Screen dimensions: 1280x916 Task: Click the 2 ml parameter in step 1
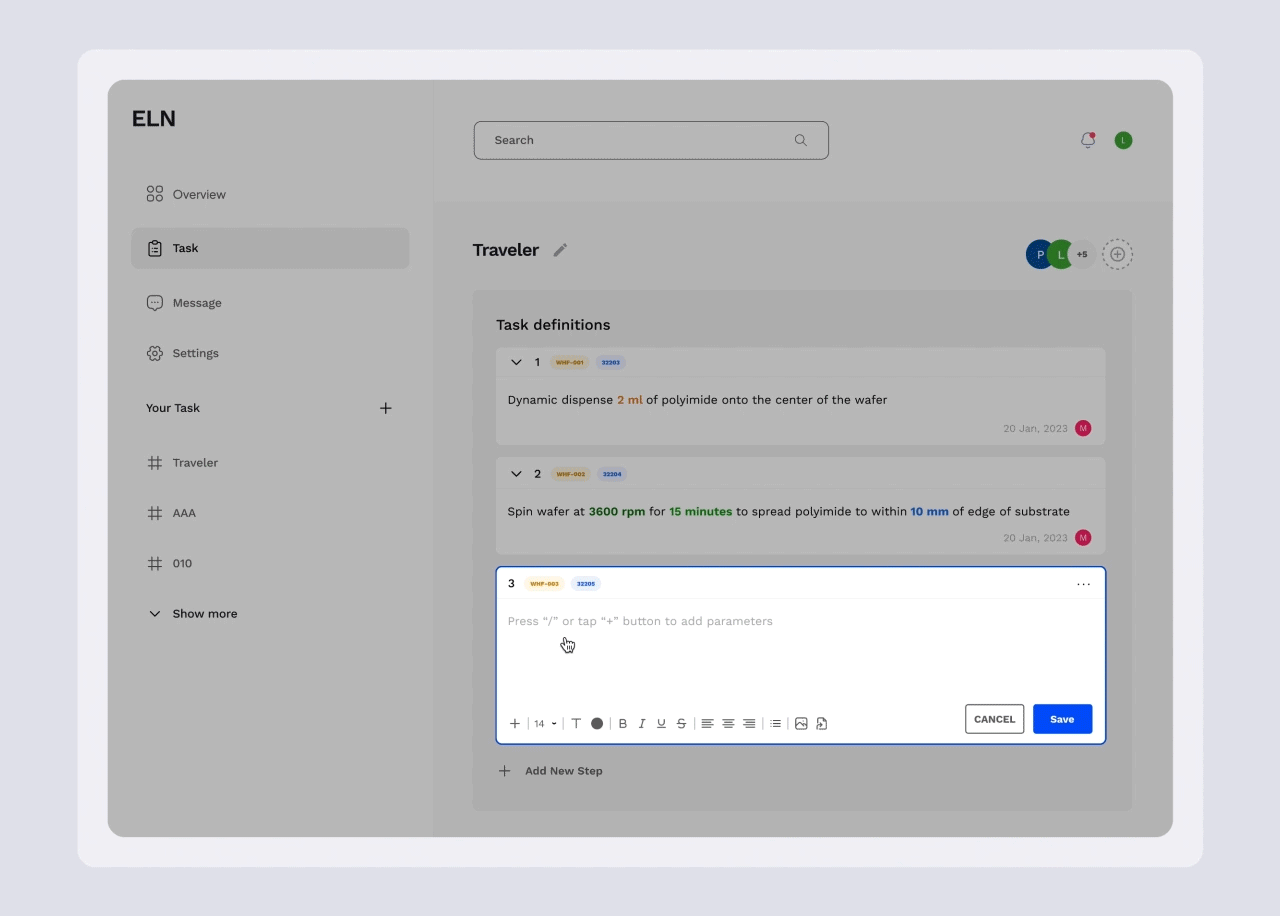tap(630, 400)
